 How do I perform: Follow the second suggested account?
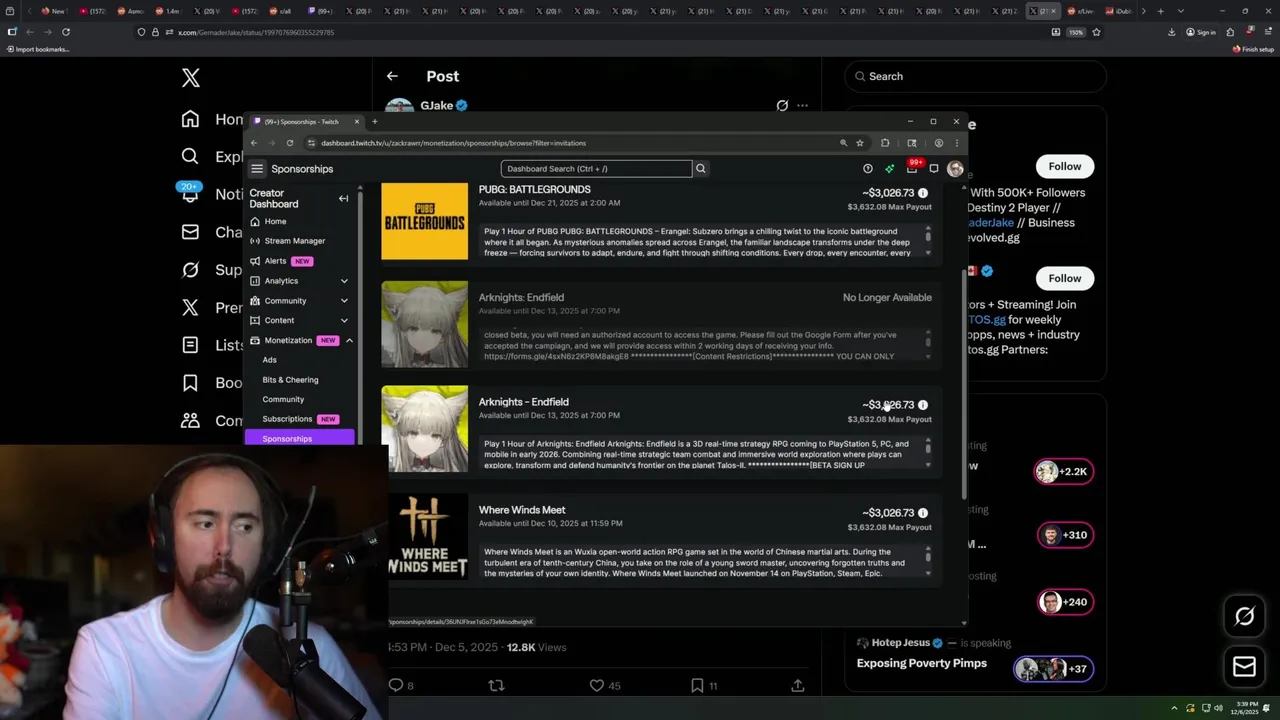[x=1065, y=278]
